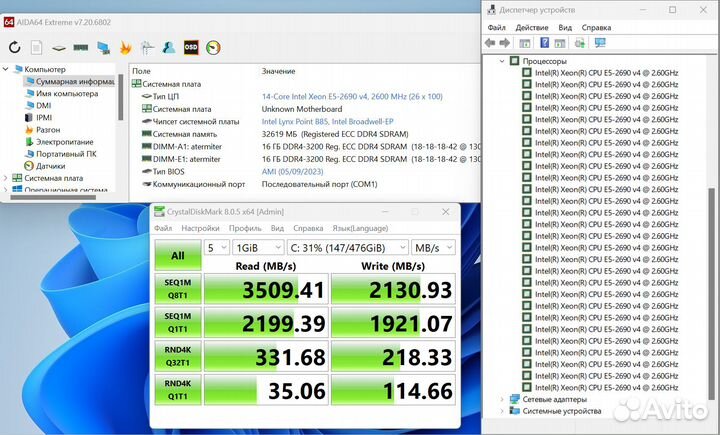Run the RND4K Q32T1 test
Screen dimensions: 720x435
pyautogui.click(x=178, y=356)
